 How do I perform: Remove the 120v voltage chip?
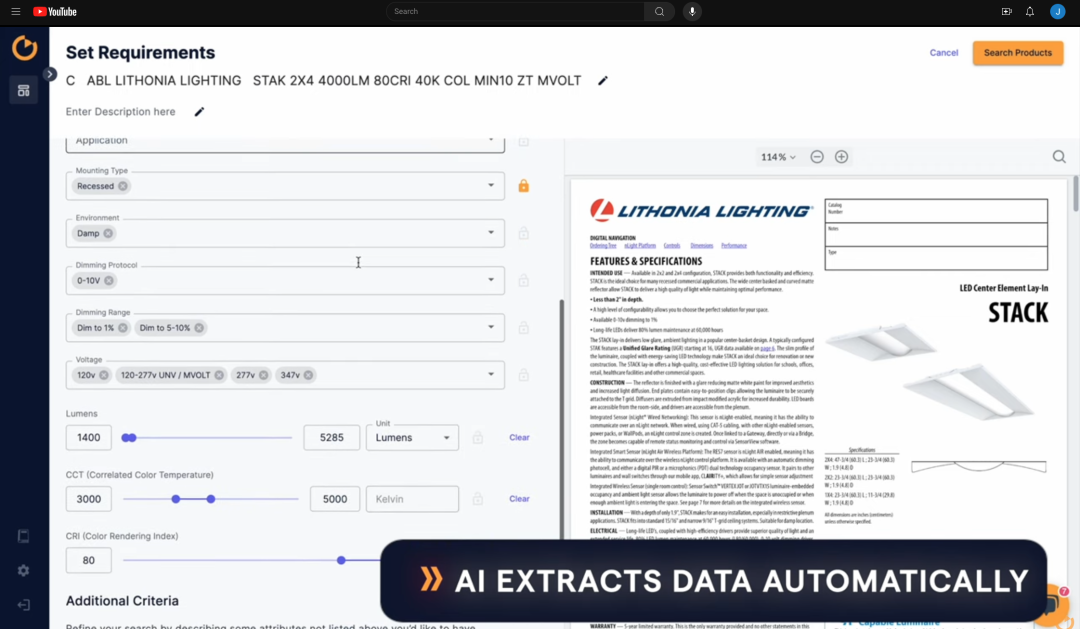pos(103,375)
